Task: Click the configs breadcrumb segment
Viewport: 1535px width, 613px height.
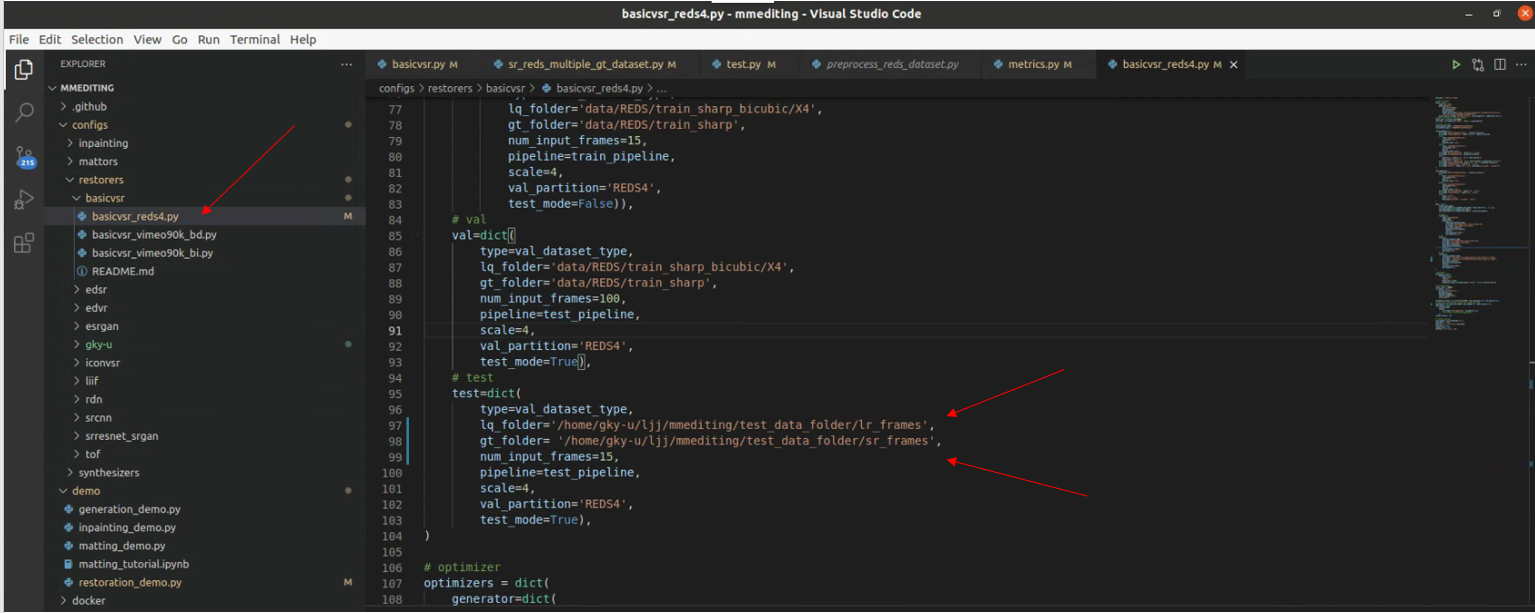Action: point(396,88)
